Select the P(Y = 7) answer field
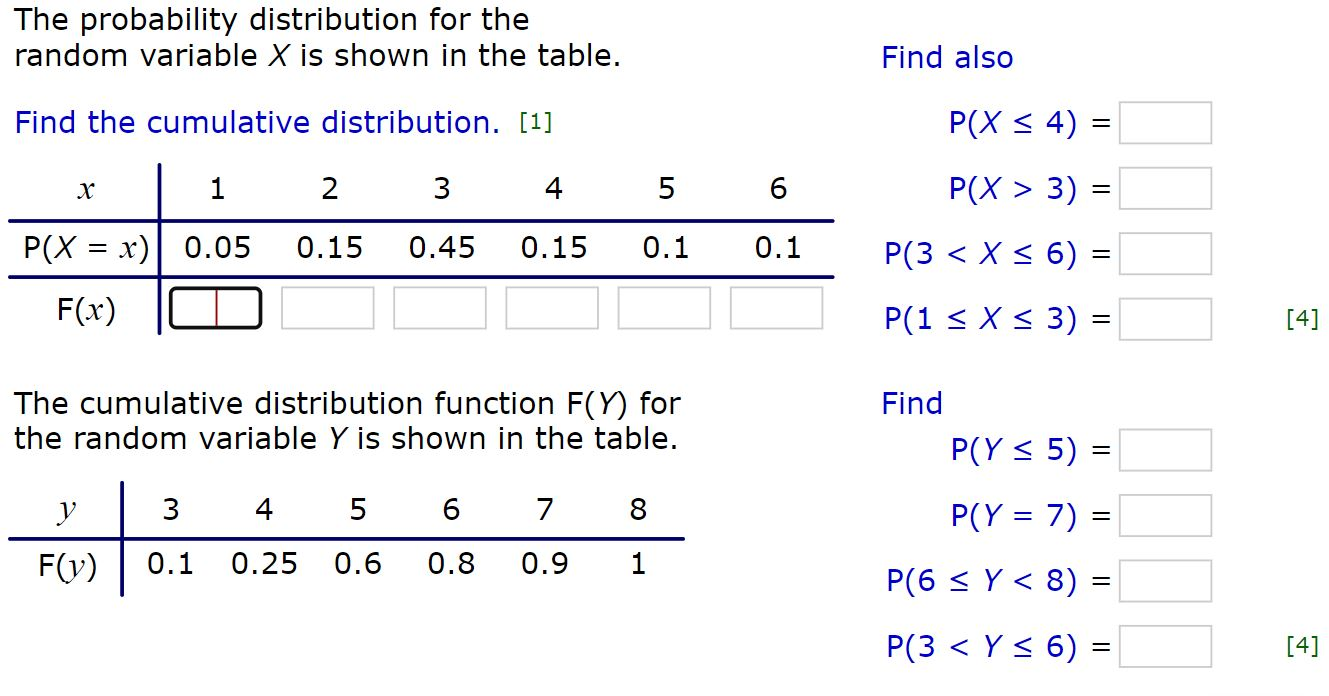This screenshot has height=696, width=1329. 1165,514
